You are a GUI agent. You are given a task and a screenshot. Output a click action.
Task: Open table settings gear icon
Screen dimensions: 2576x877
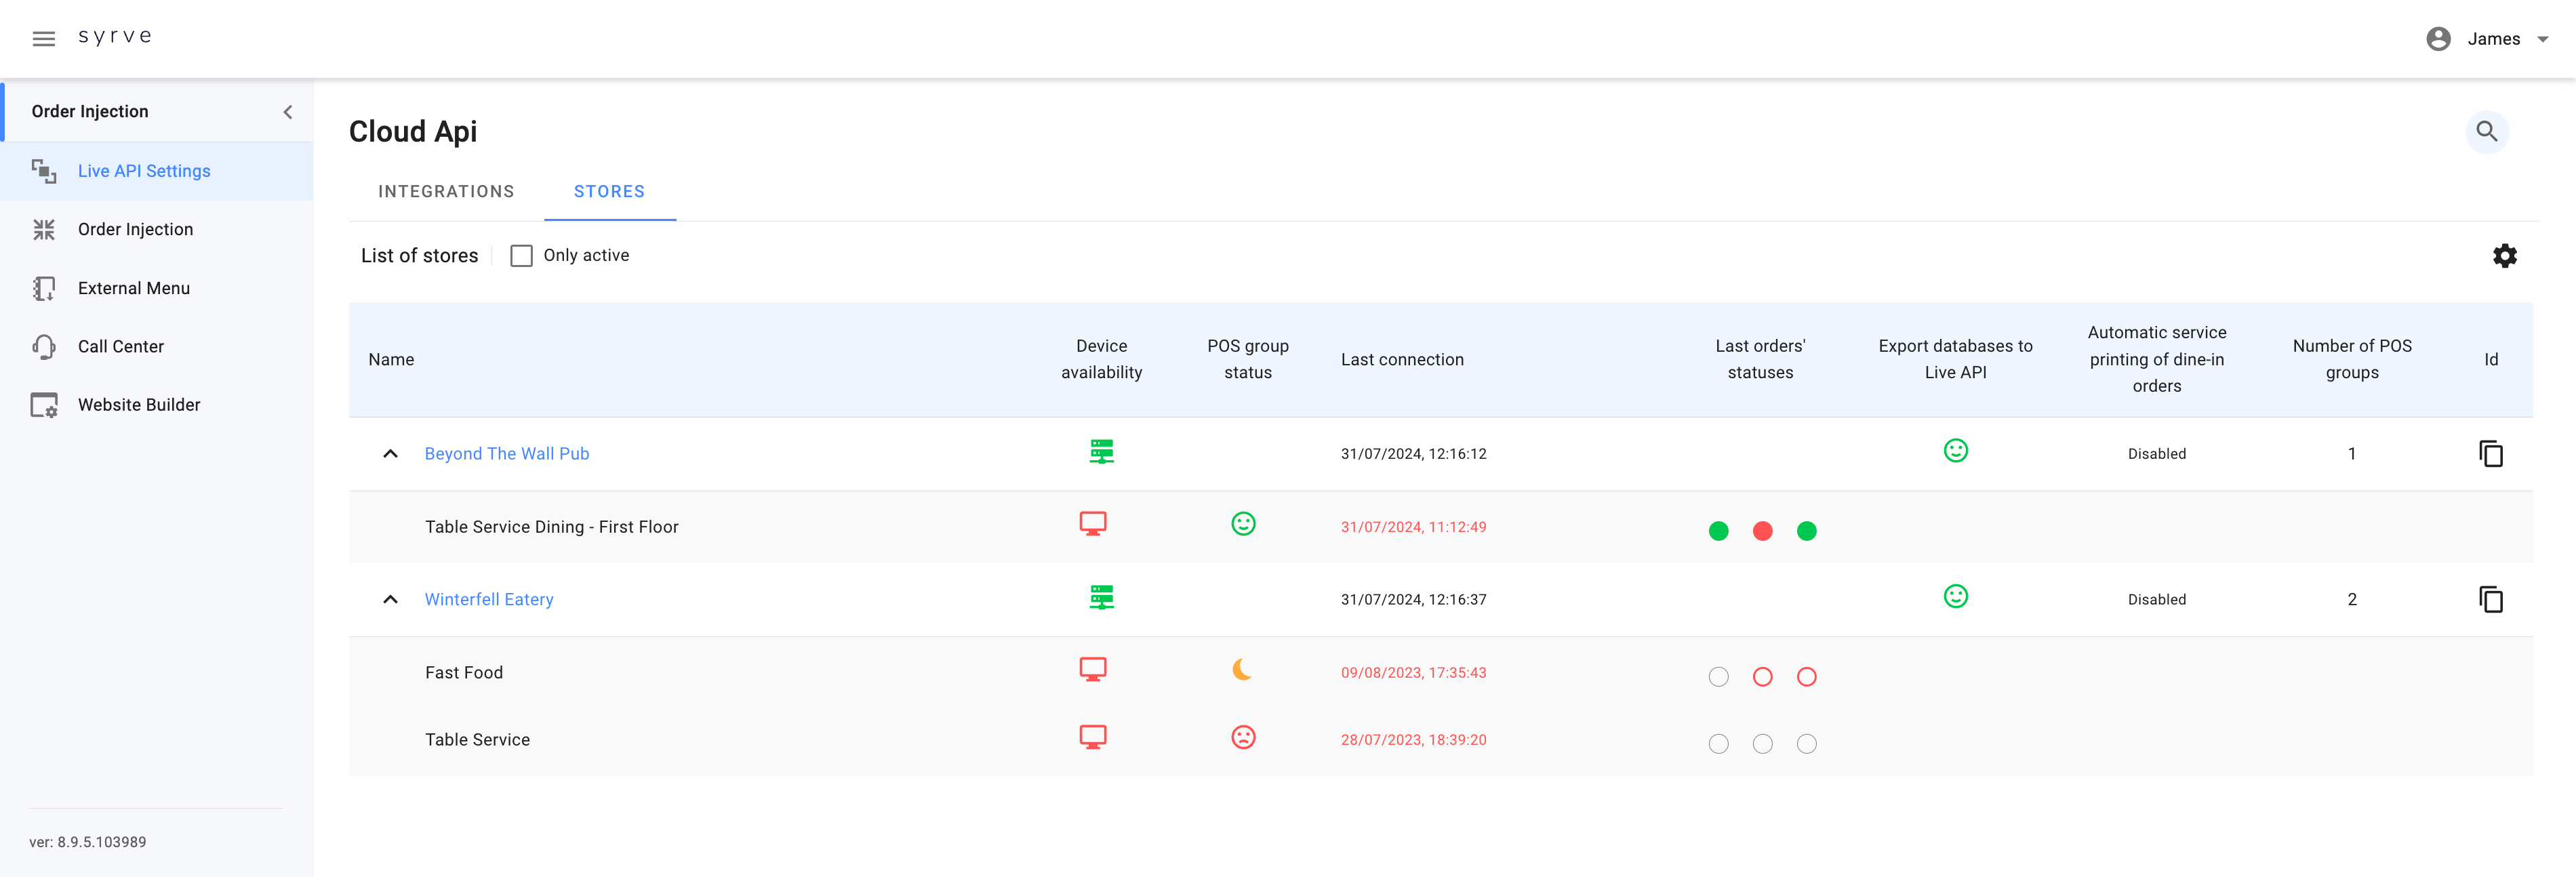2504,256
